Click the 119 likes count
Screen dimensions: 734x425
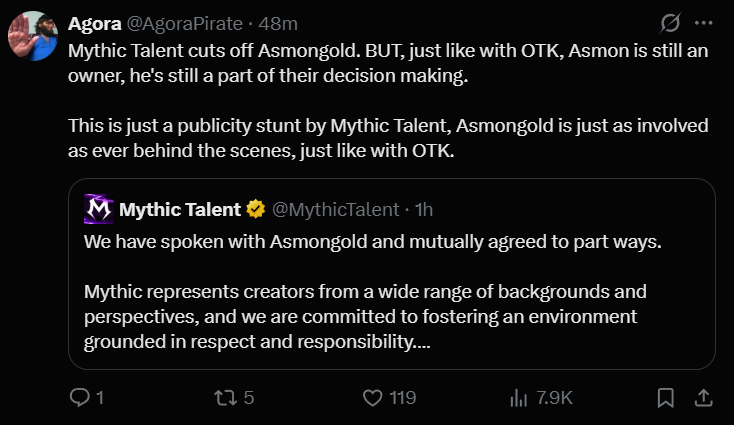[402, 398]
